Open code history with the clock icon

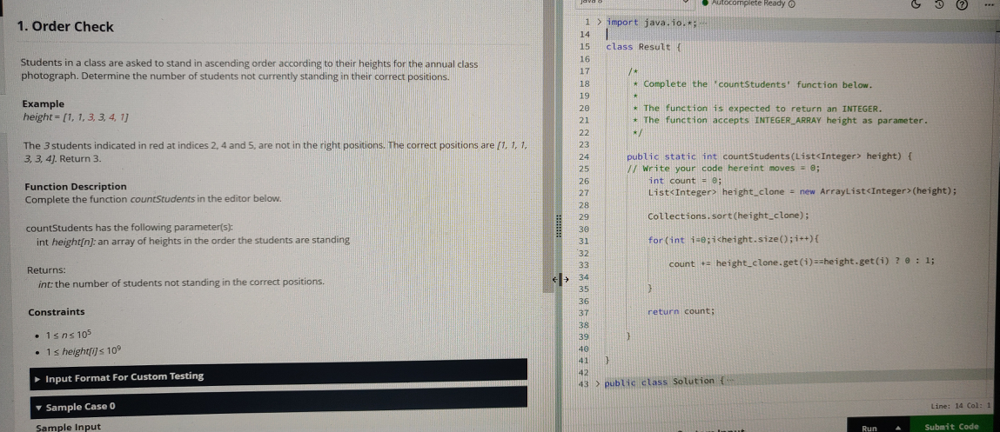point(940,4)
